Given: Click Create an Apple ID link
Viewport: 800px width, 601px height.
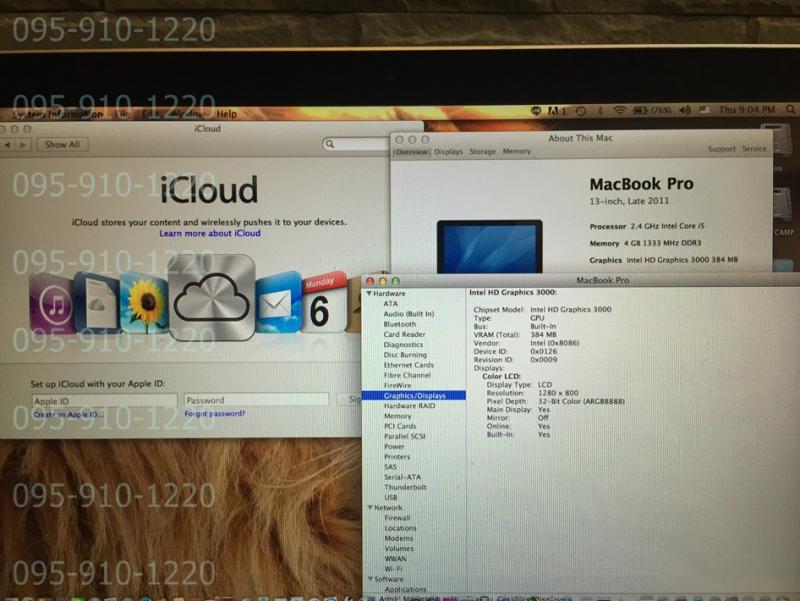Looking at the screenshot, I should click(68, 415).
